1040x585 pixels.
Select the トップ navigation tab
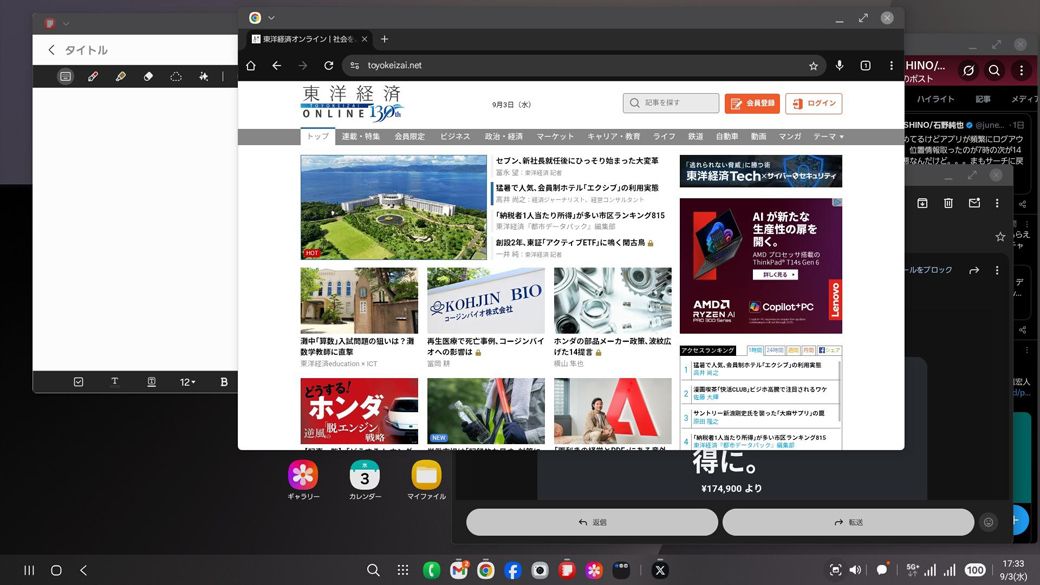318,136
